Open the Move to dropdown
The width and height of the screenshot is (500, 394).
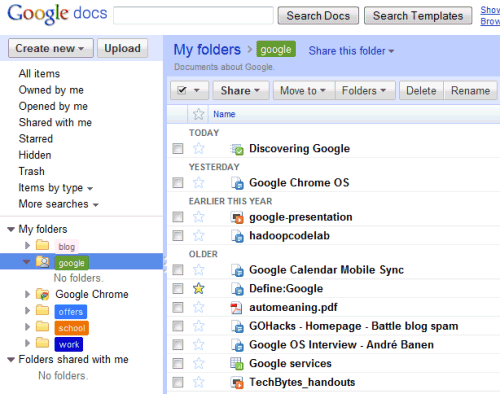pyautogui.click(x=304, y=90)
